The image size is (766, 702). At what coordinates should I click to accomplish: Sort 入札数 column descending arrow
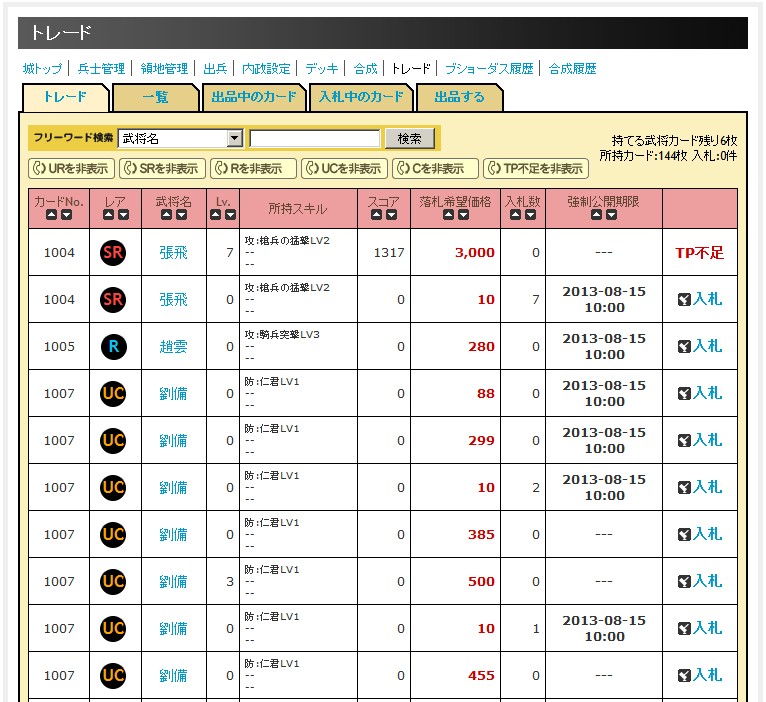531,215
